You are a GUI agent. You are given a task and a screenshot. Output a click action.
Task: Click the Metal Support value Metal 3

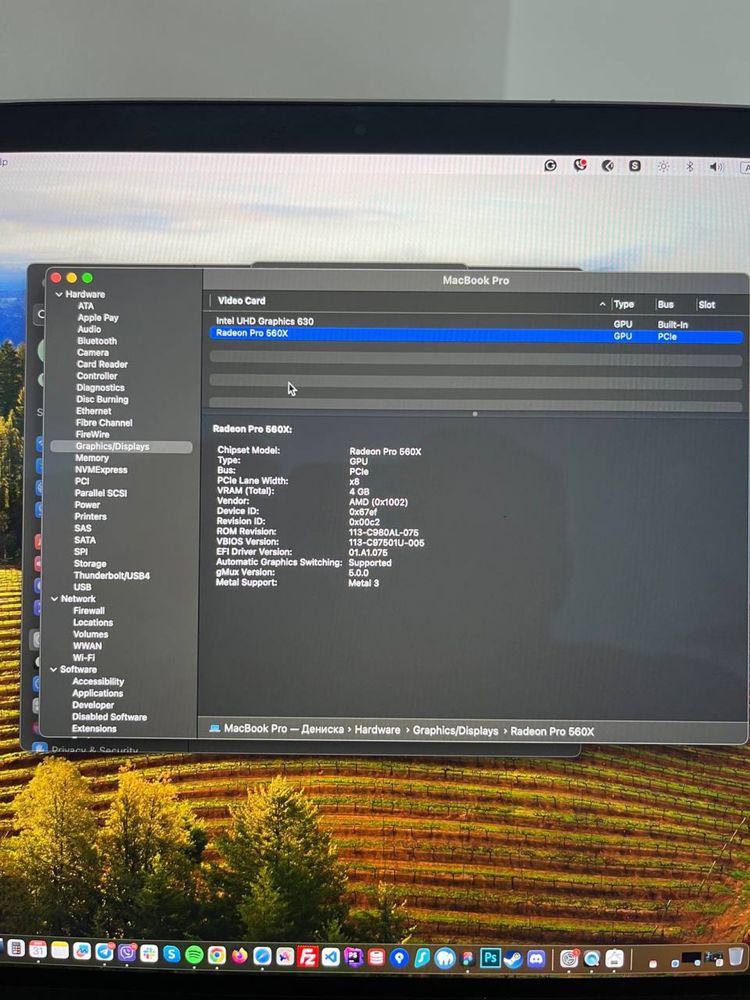click(x=364, y=583)
